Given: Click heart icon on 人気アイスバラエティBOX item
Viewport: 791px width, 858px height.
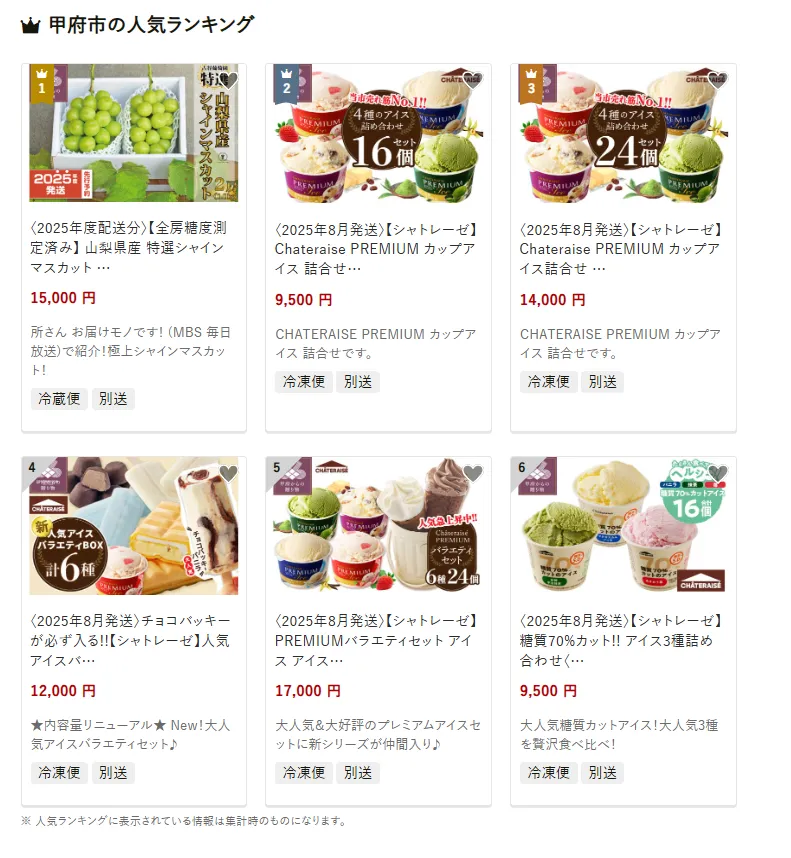Looking at the screenshot, I should (228, 473).
